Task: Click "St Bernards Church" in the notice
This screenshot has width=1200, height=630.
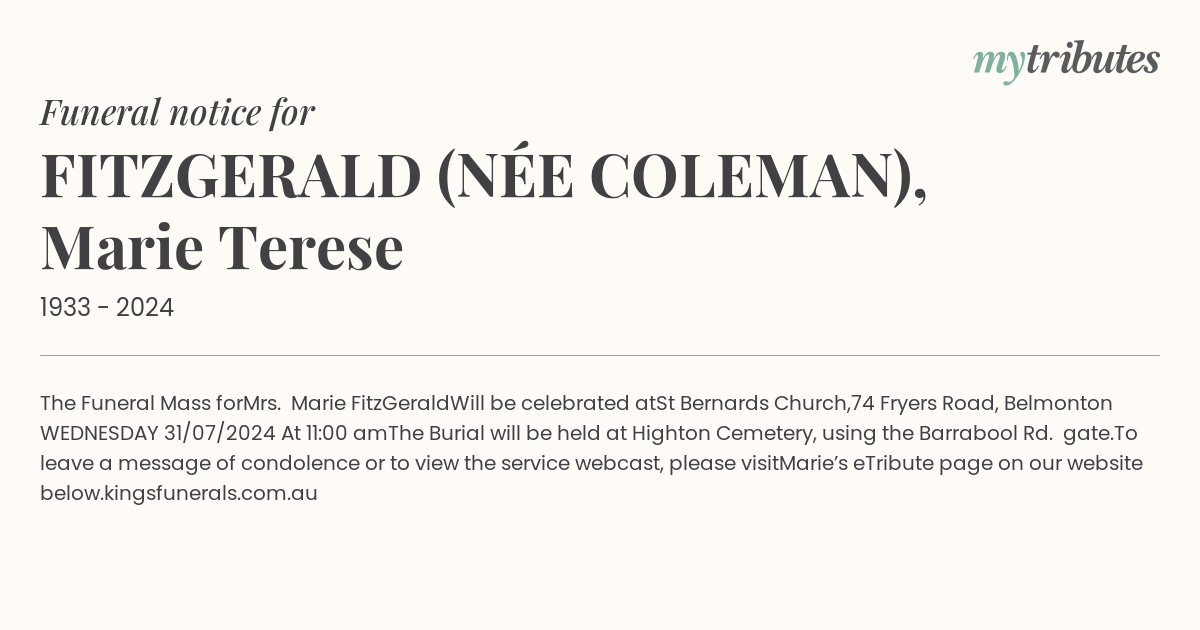Action: point(752,403)
